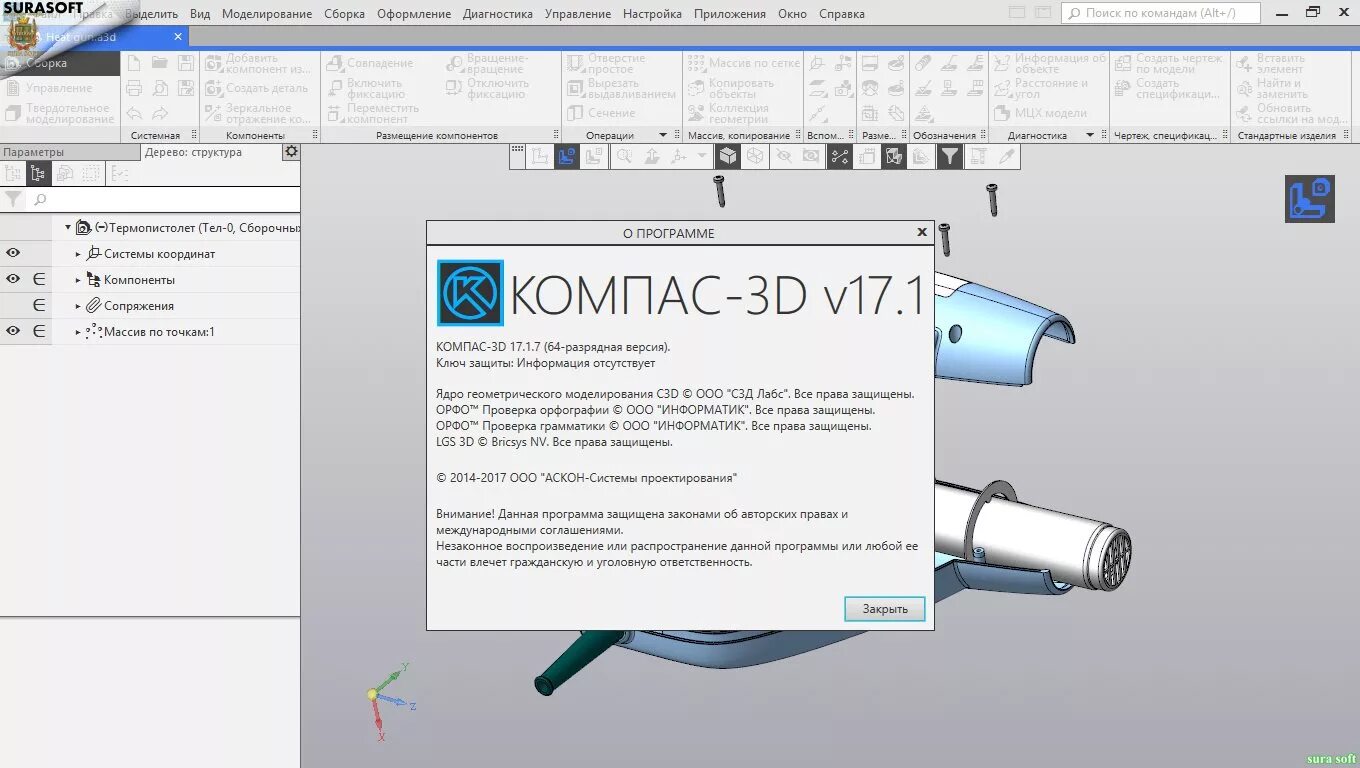Click Создать чертеж по модели
Viewport: 1360px width, 768px height.
tap(1169, 64)
